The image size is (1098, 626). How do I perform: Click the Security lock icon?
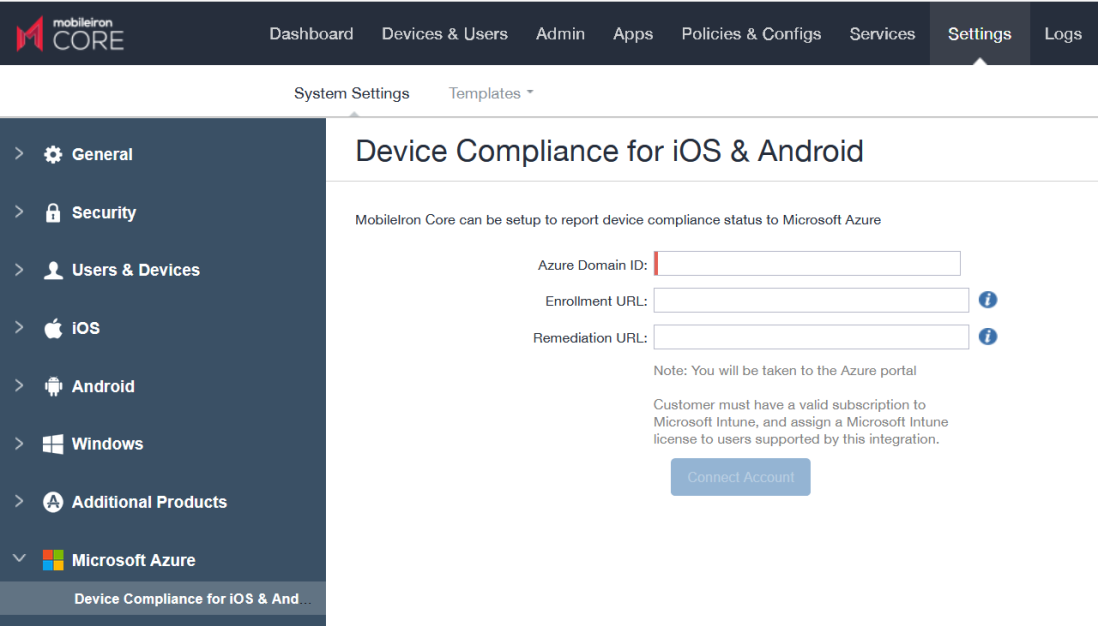[x=53, y=213]
